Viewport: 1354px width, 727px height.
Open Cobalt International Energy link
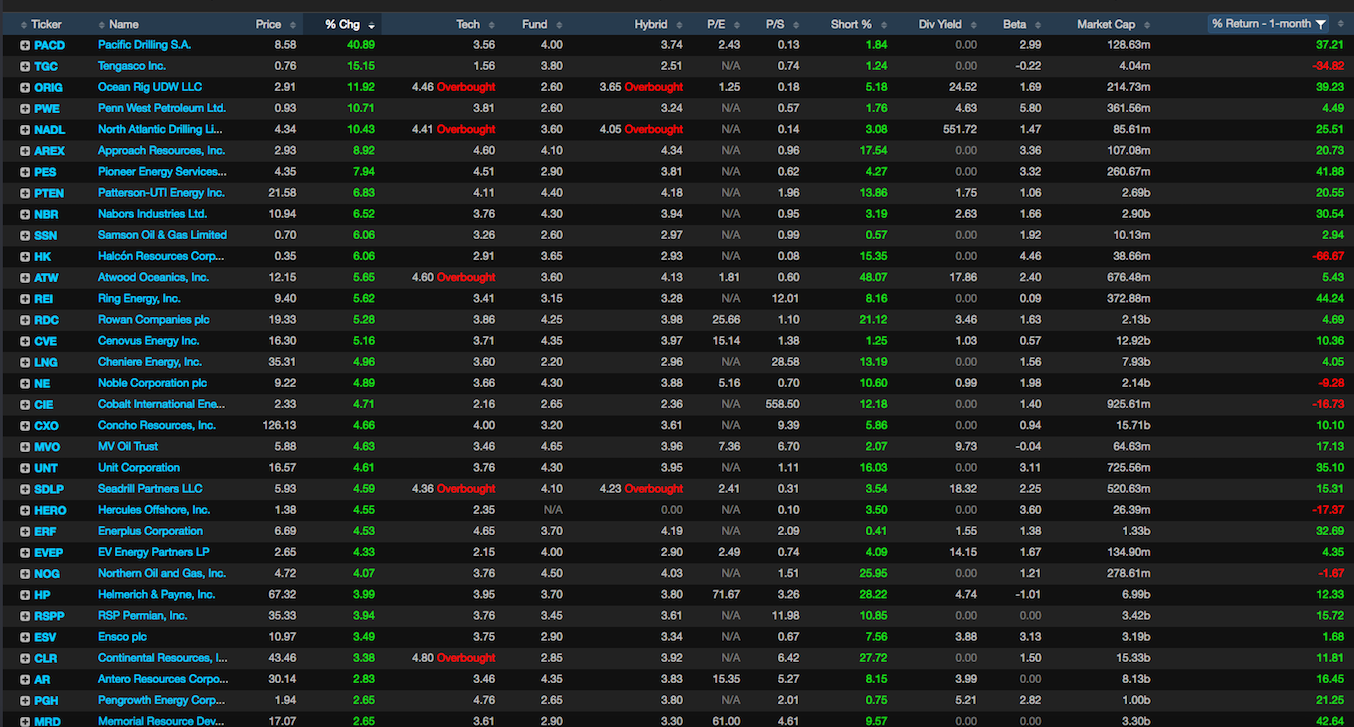162,404
